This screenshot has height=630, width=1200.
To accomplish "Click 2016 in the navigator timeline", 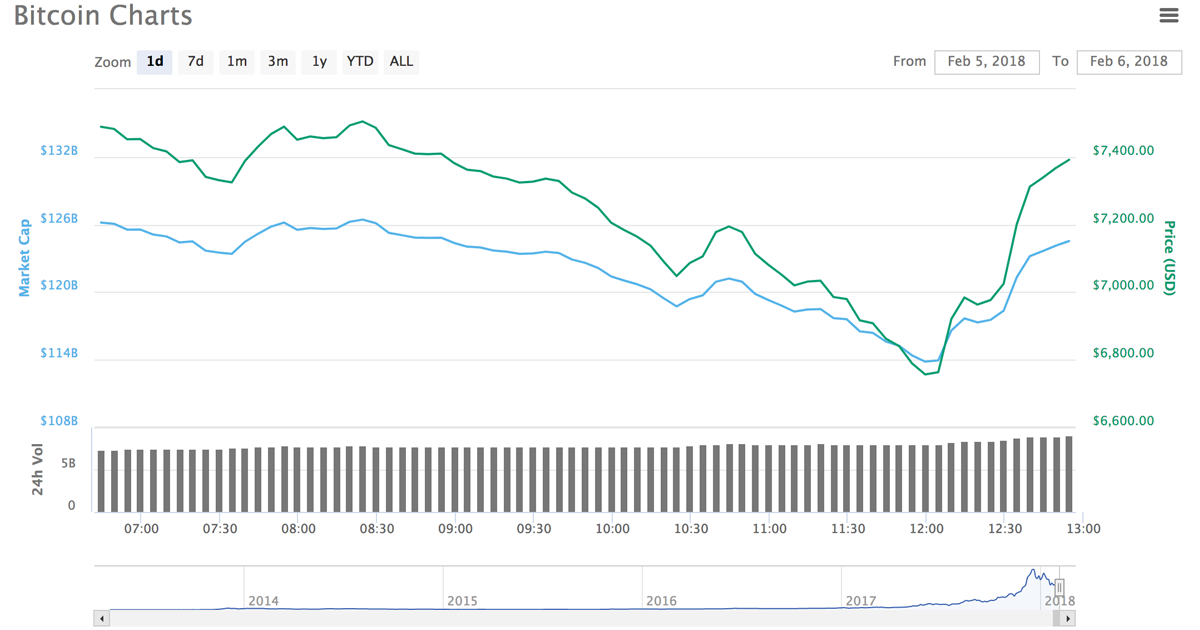I will (x=661, y=601).
